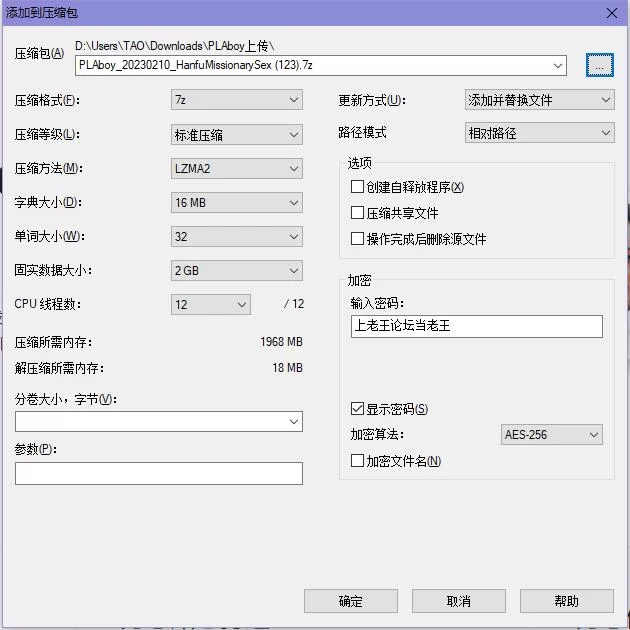
Task: Close the add-to-archive dialog window
Action: 611,12
